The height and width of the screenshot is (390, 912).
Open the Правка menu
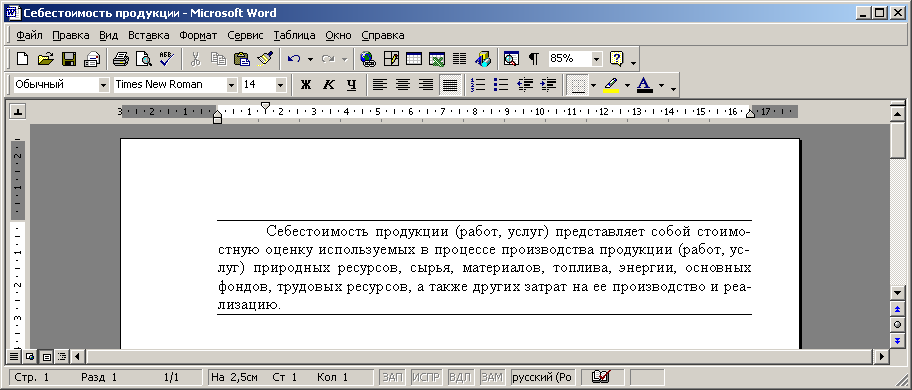pos(71,35)
